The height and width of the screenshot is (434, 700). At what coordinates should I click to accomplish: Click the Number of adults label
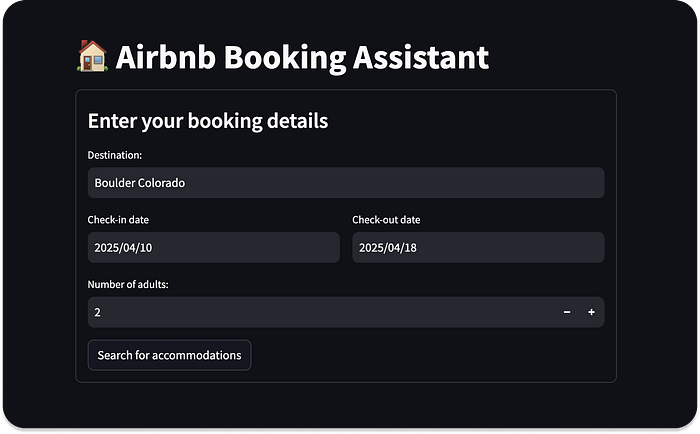pos(128,284)
